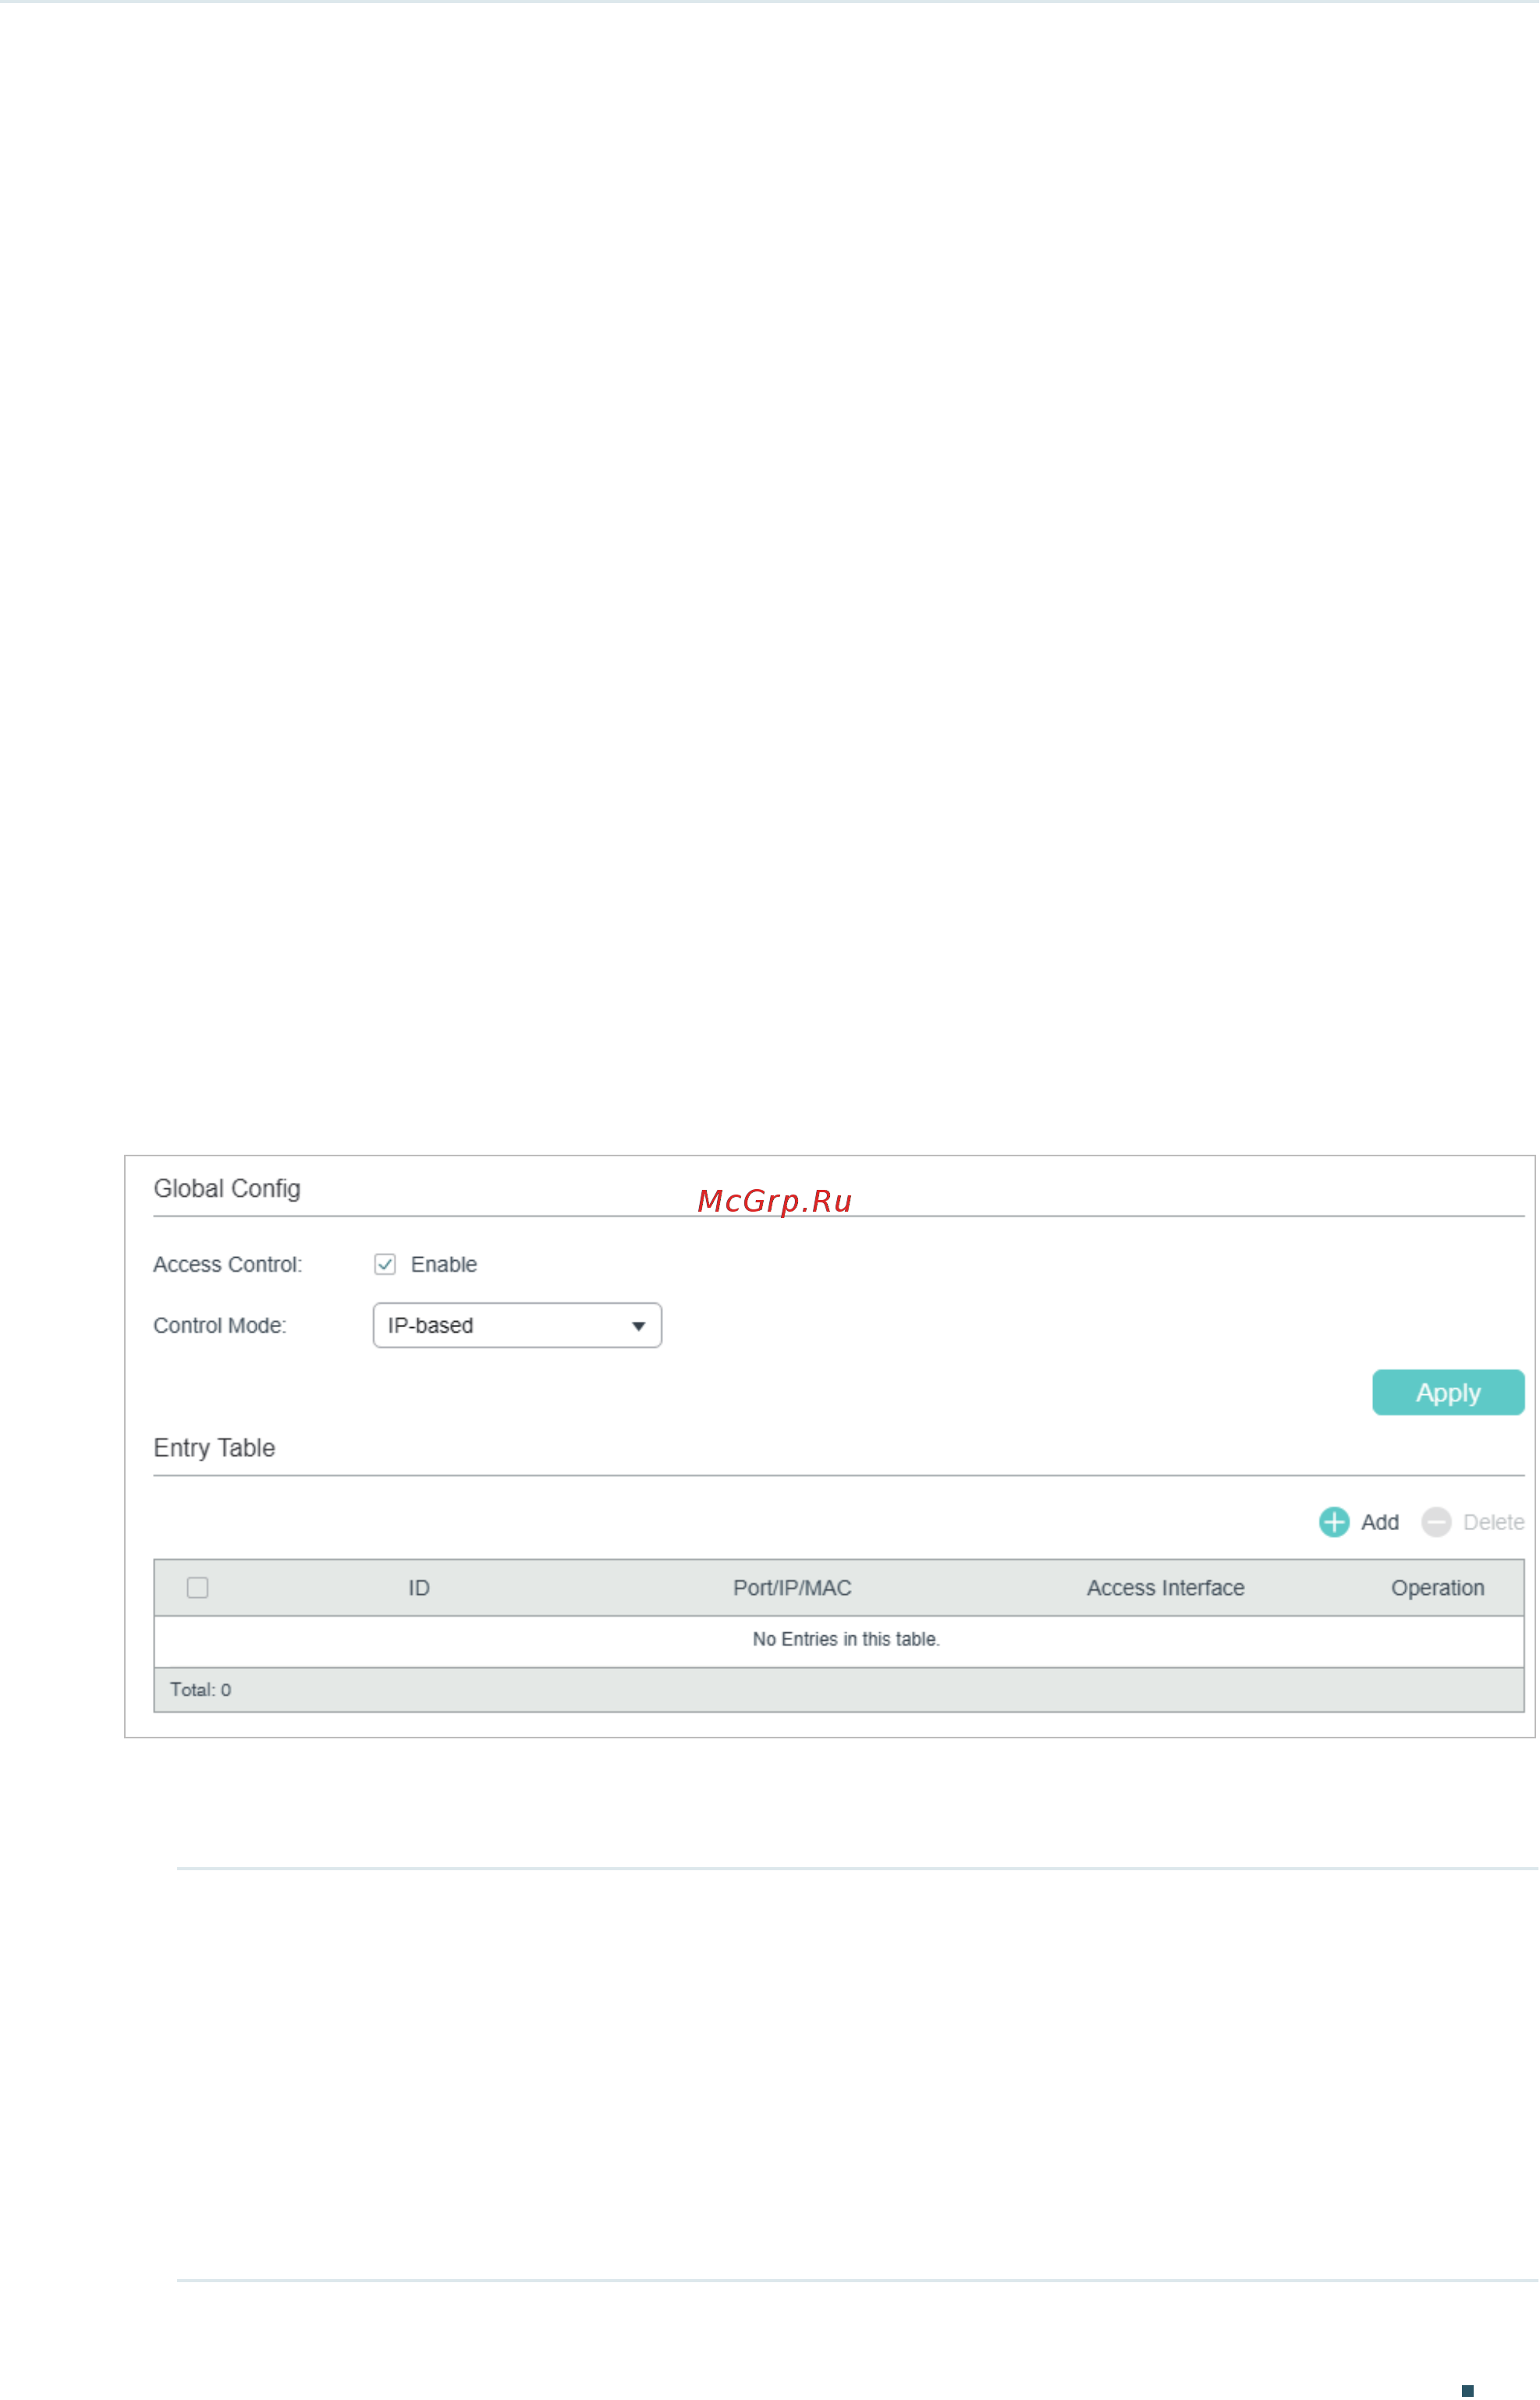Click the Apply button
The width and height of the screenshot is (1540, 2400).
[x=1448, y=1392]
